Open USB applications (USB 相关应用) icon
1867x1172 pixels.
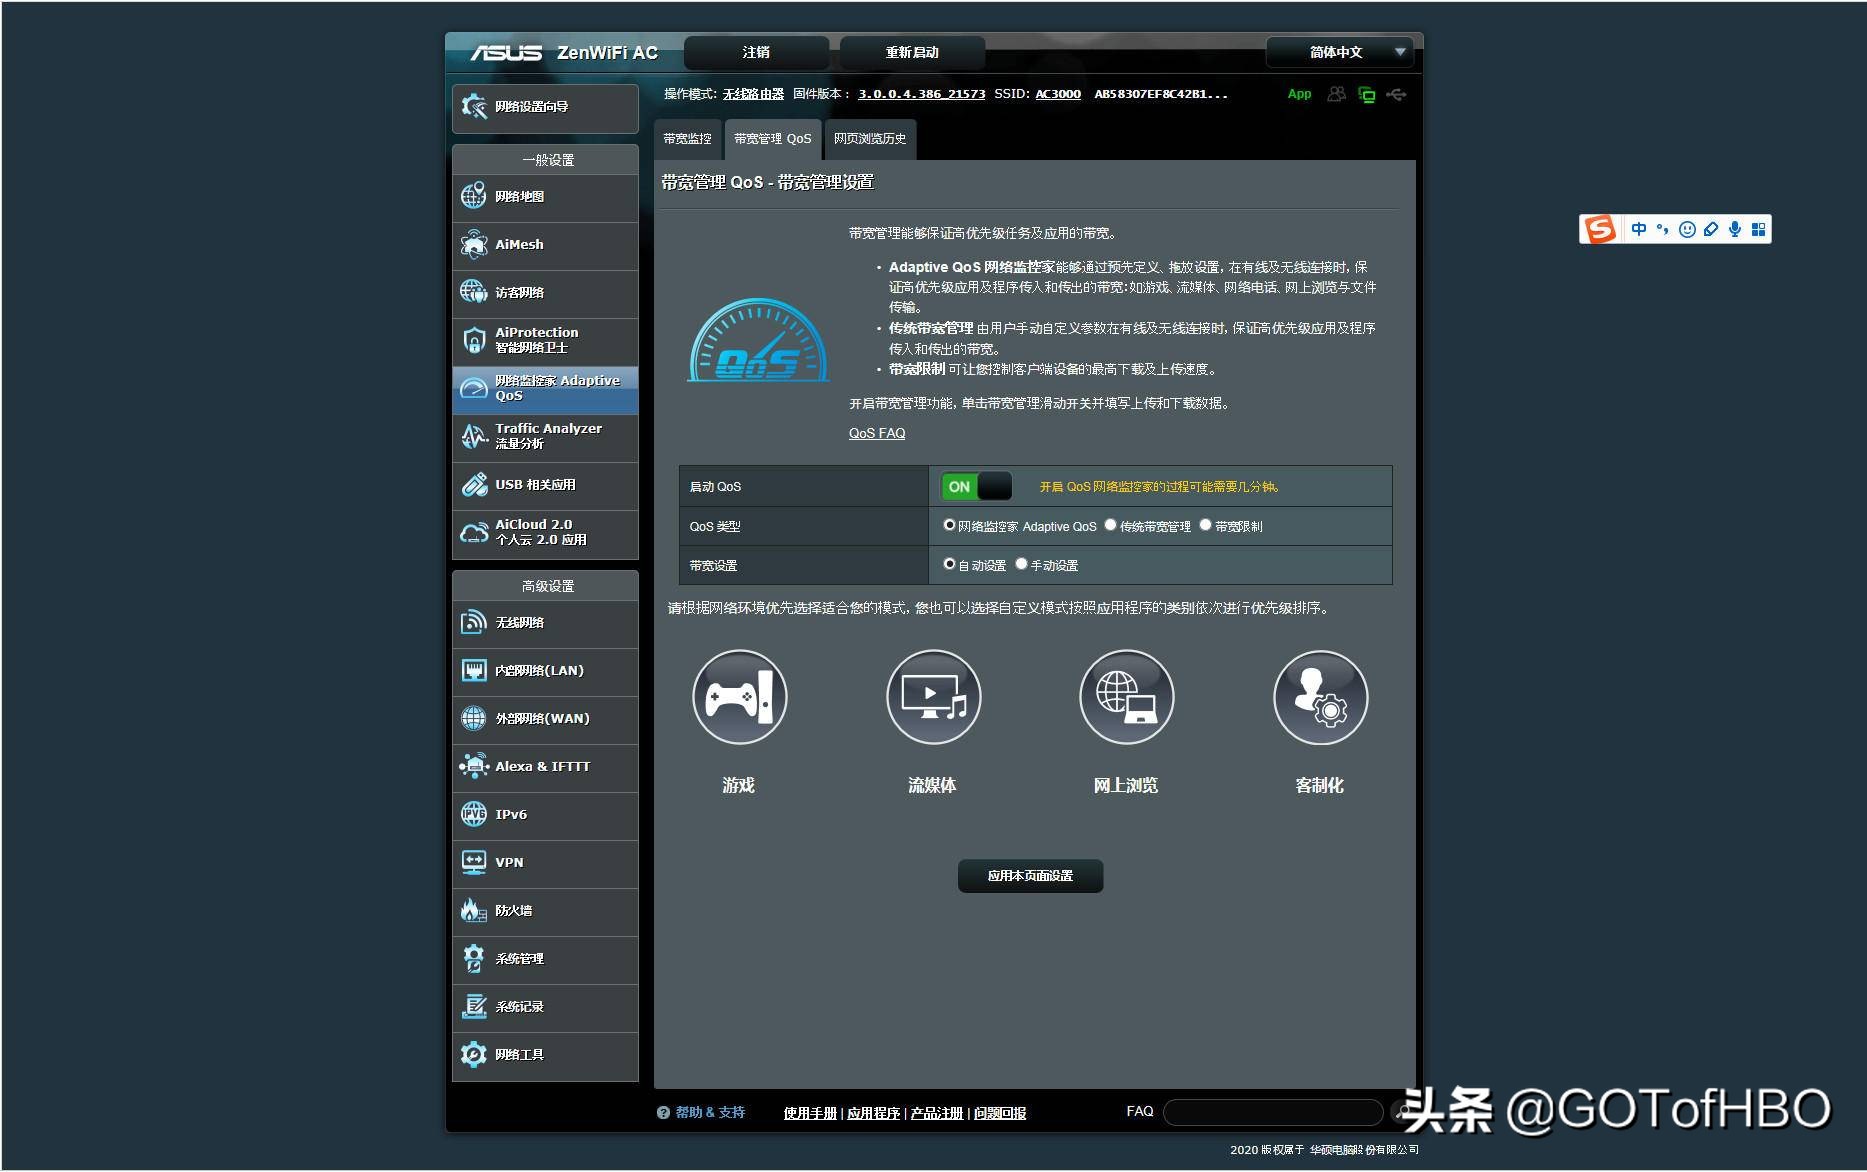(474, 484)
